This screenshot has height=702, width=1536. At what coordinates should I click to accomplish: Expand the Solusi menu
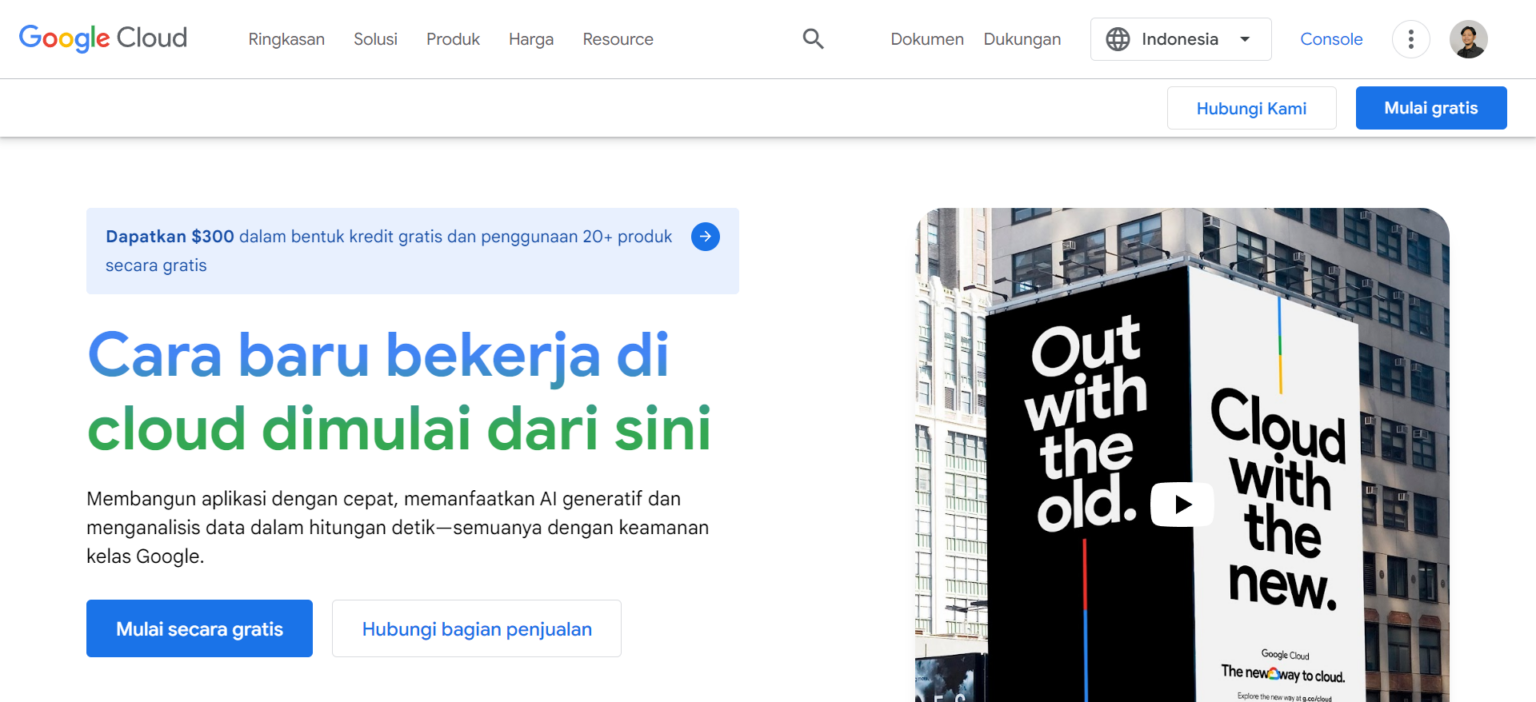(375, 39)
